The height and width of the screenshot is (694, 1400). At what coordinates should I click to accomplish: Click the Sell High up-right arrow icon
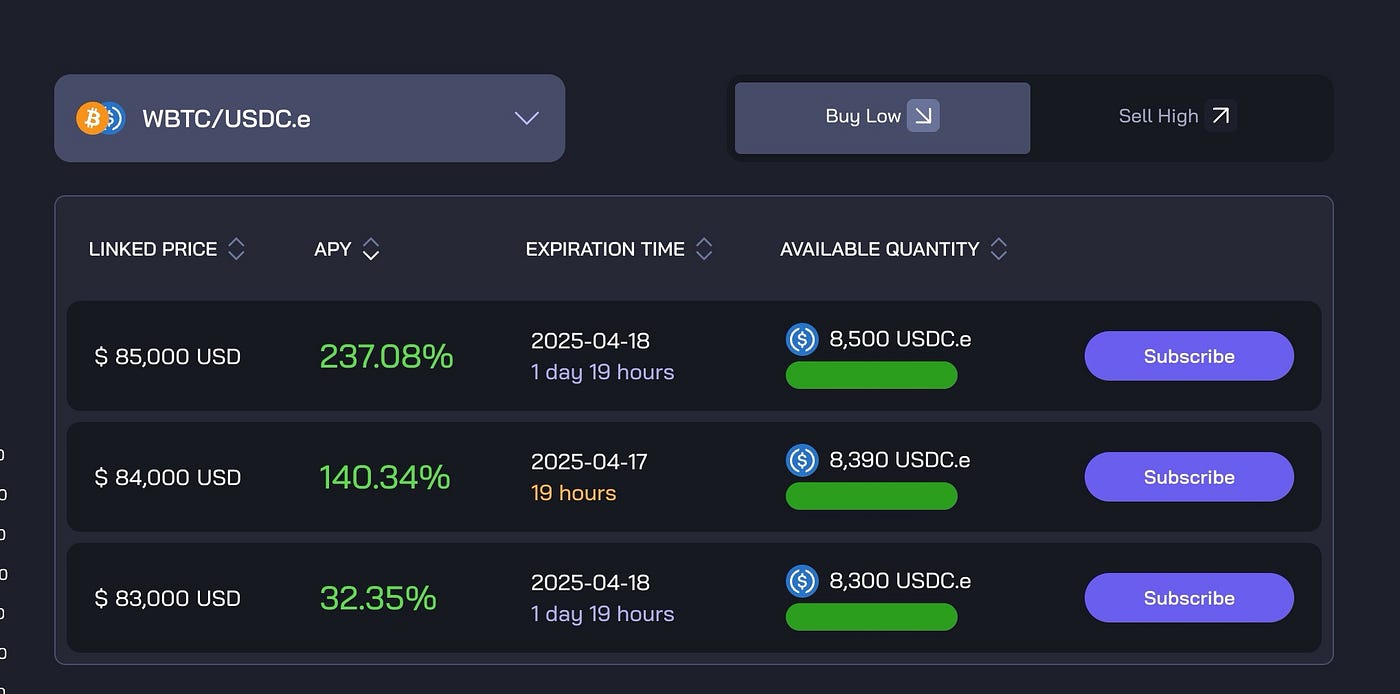tap(1220, 116)
